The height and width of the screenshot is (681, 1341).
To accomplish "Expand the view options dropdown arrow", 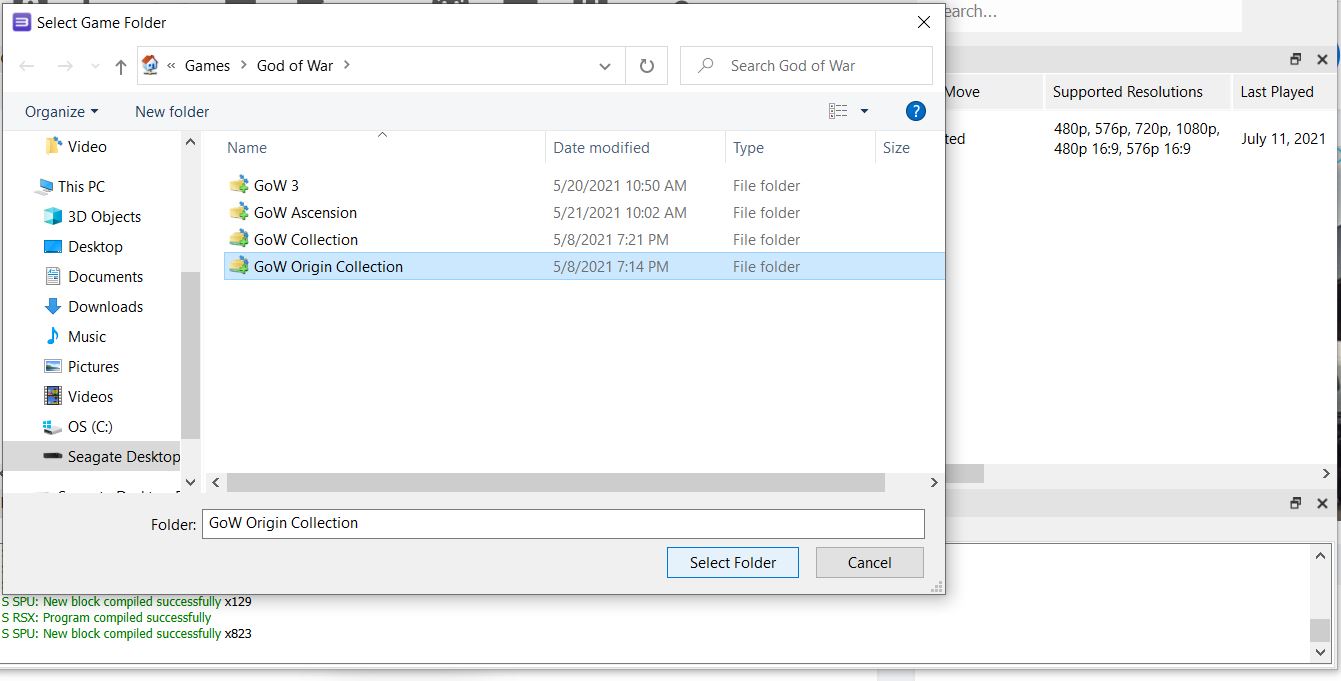I will [864, 111].
